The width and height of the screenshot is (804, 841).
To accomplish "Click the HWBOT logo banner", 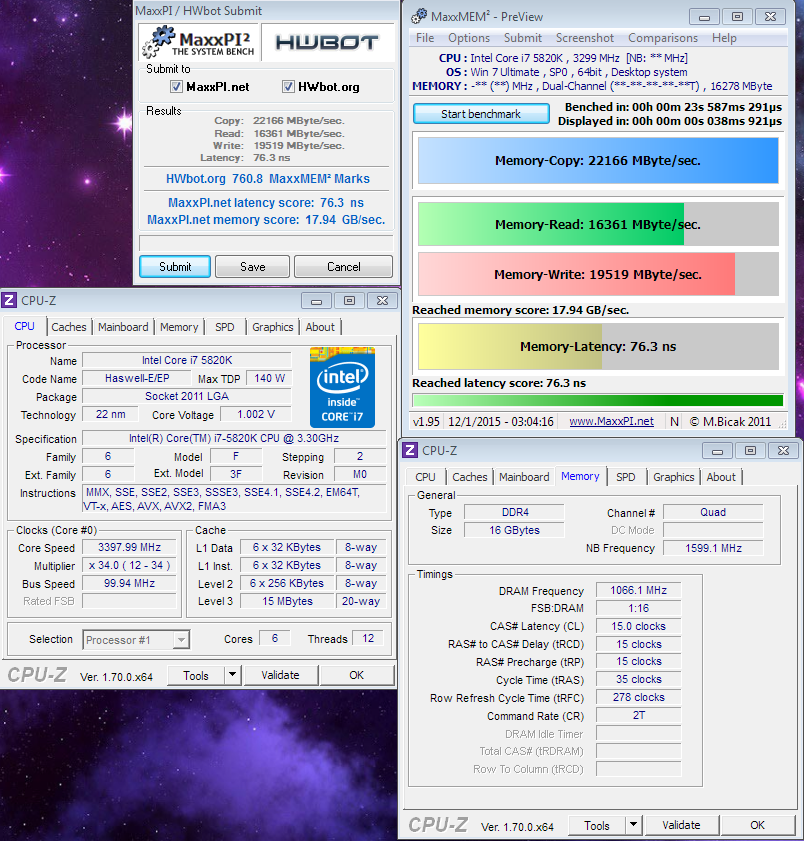I will pyautogui.click(x=328, y=42).
